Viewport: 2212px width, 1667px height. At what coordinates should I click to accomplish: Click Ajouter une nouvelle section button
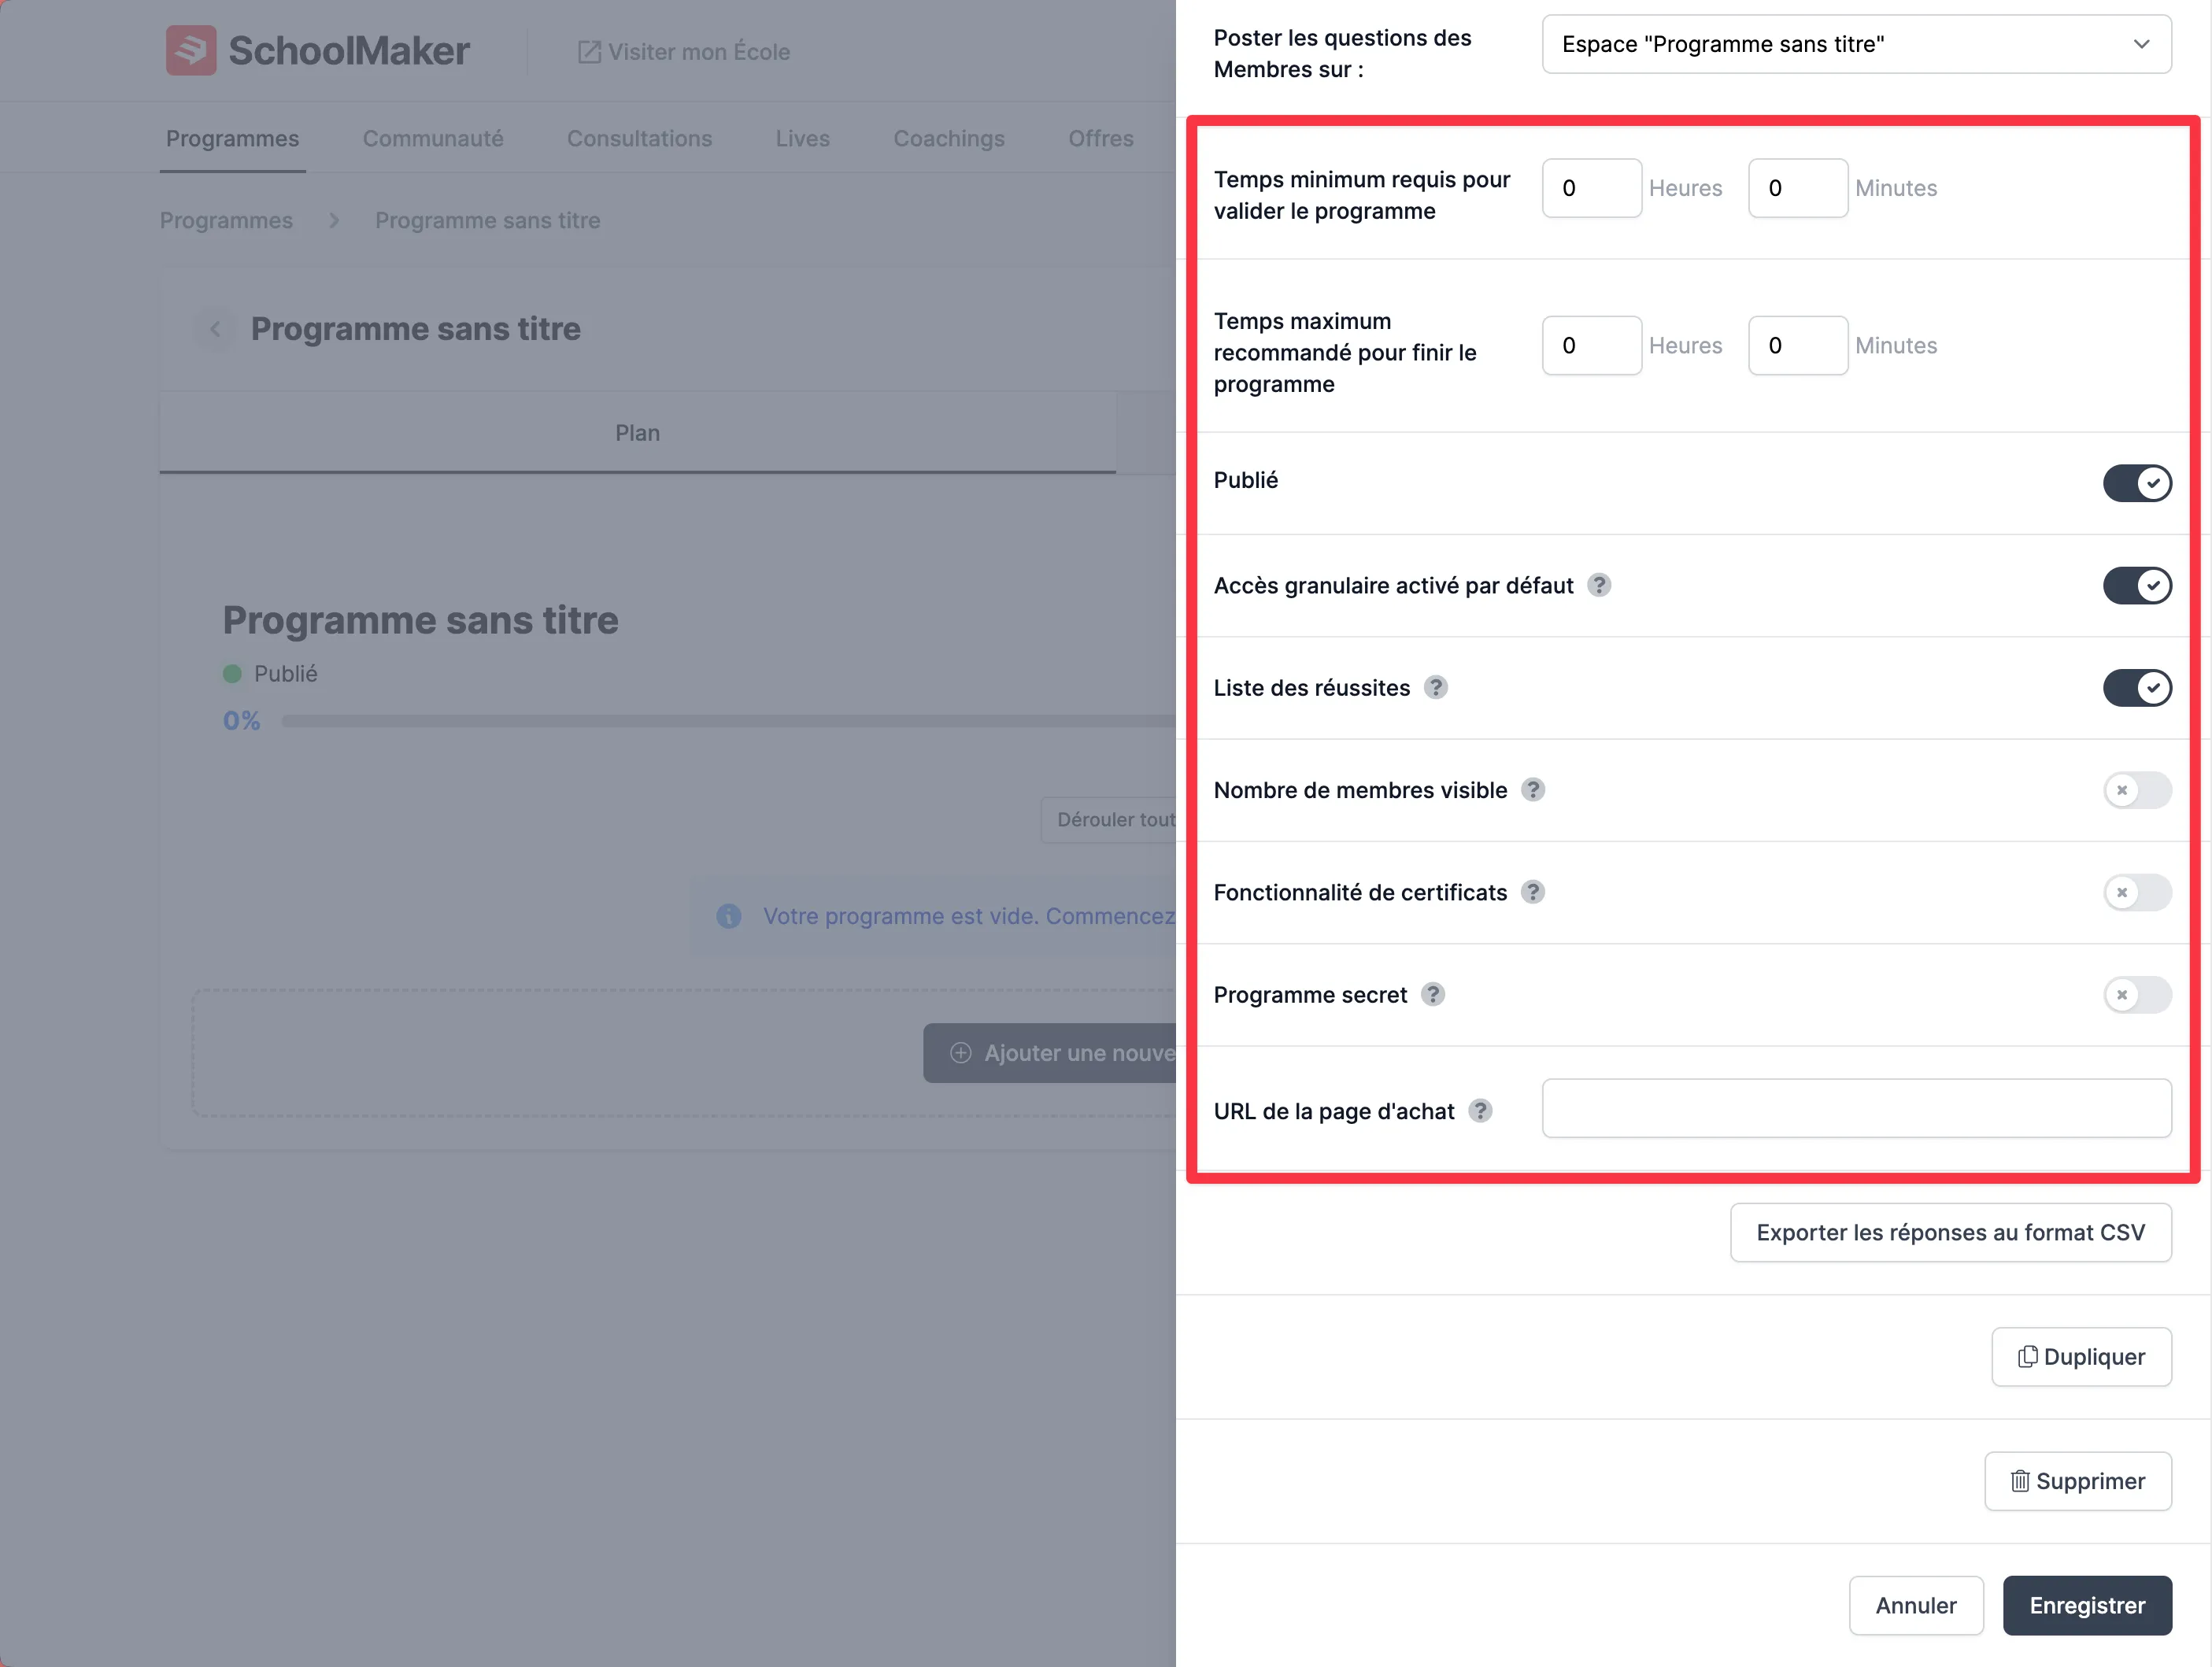pyautogui.click(x=1050, y=1053)
